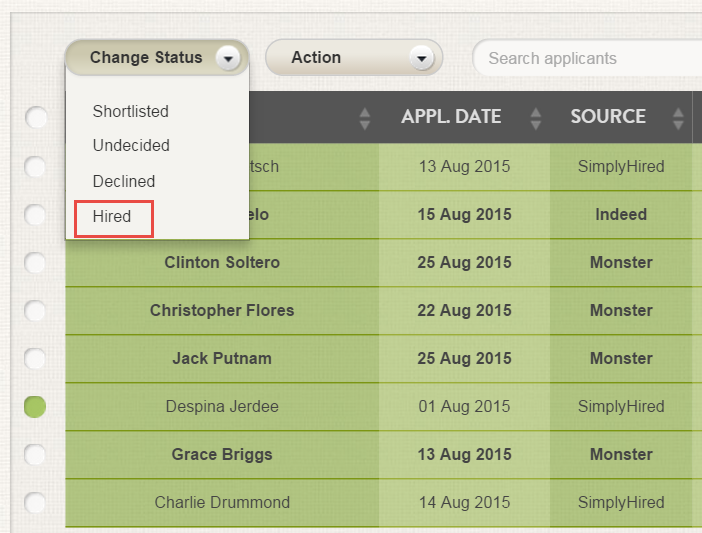Open applicant Christopher Flores
This screenshot has width=702, height=533.
222,311
